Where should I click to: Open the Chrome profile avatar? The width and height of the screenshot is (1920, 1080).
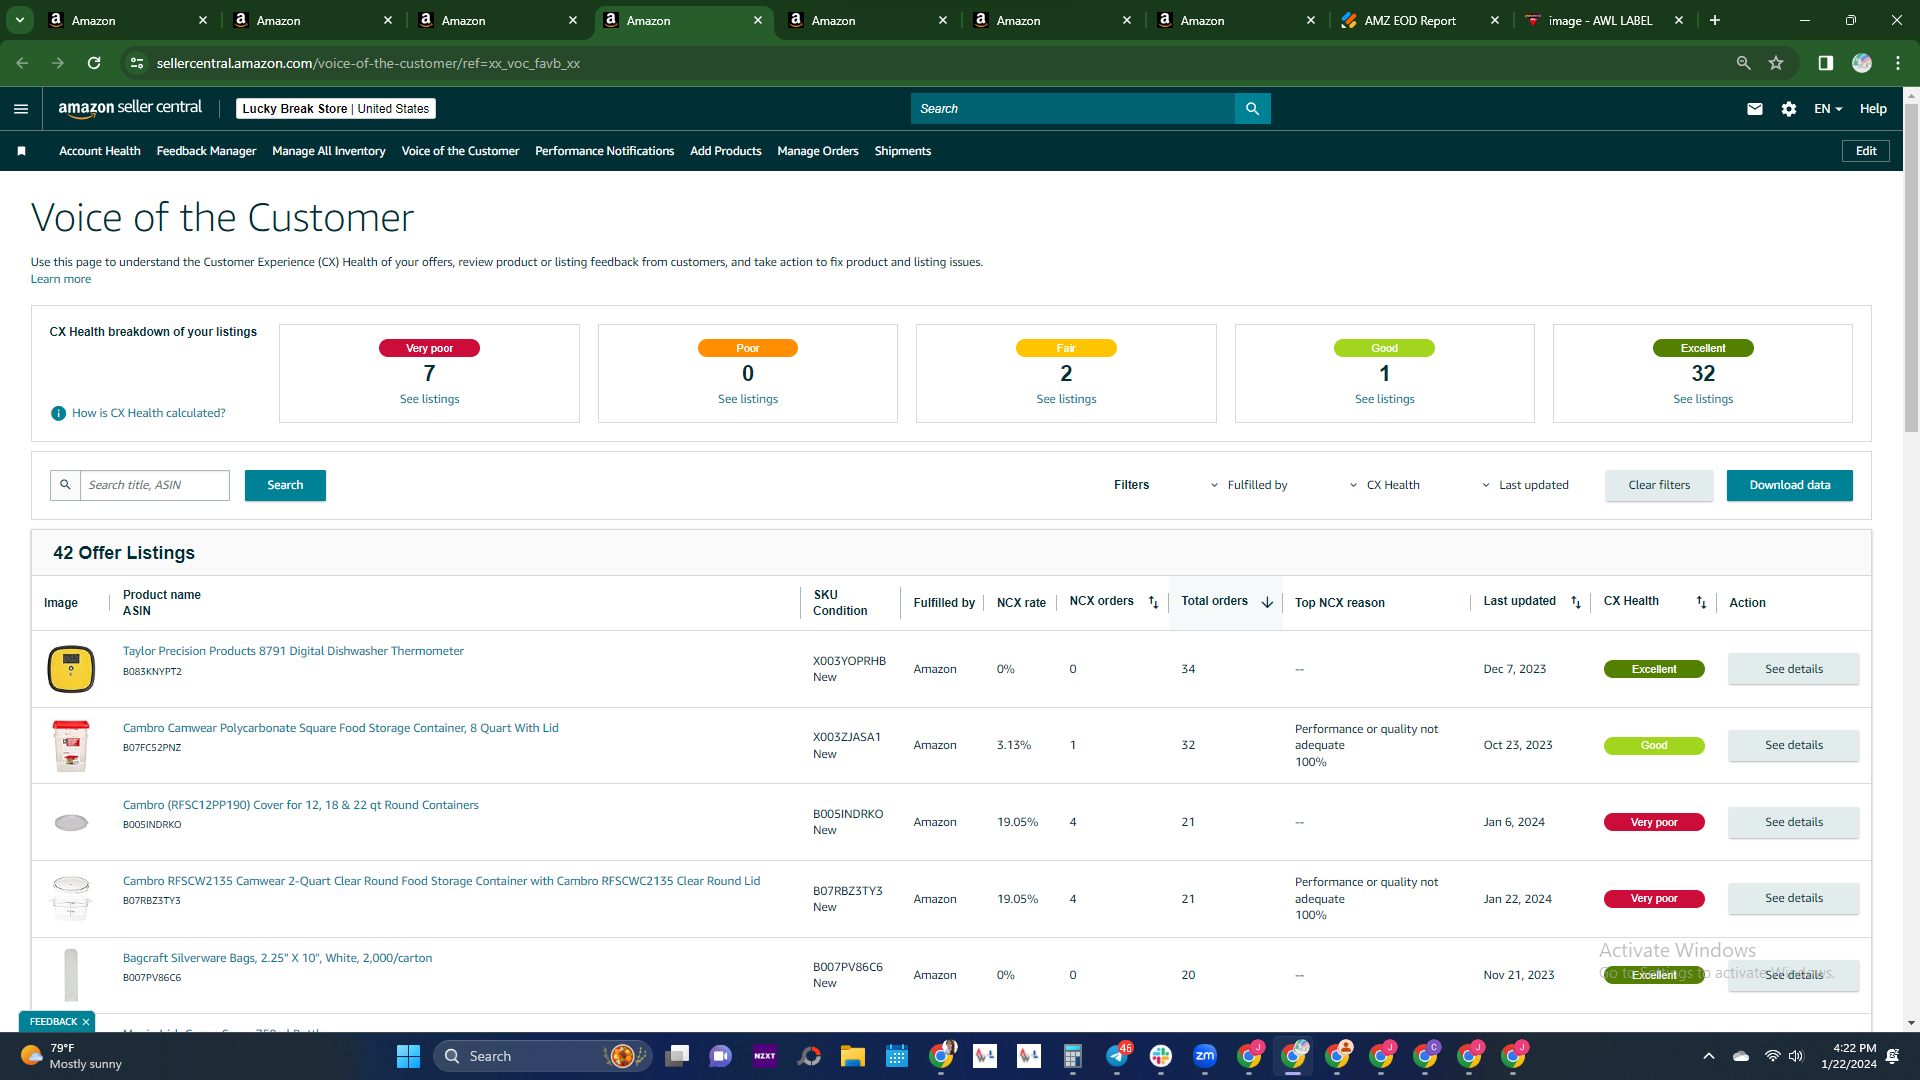tap(1862, 63)
